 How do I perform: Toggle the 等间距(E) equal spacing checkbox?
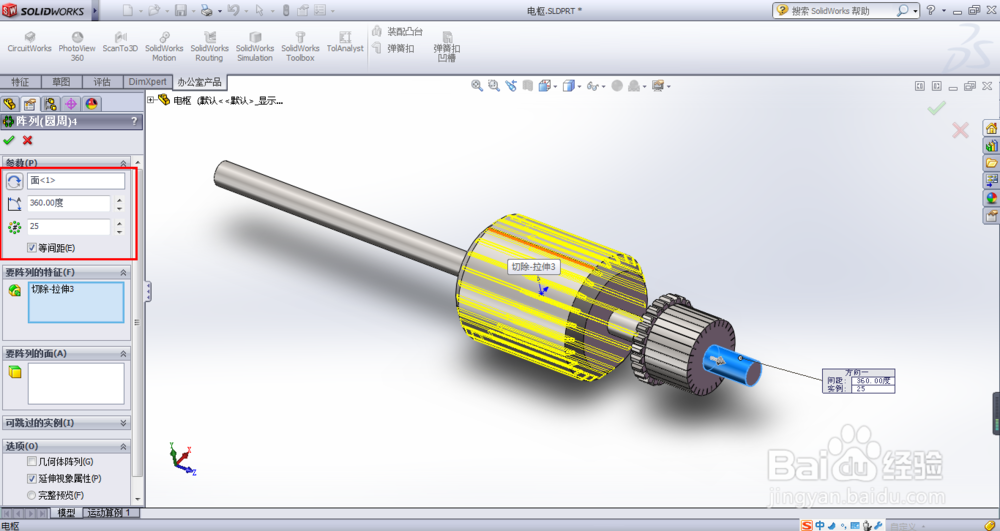point(32,248)
